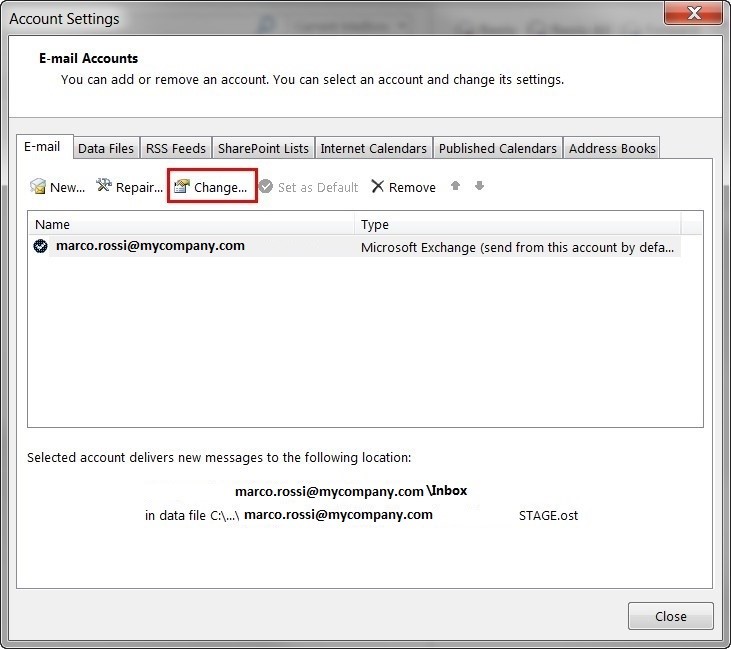Switch to the E-mail tab
The width and height of the screenshot is (731, 649).
click(x=44, y=147)
